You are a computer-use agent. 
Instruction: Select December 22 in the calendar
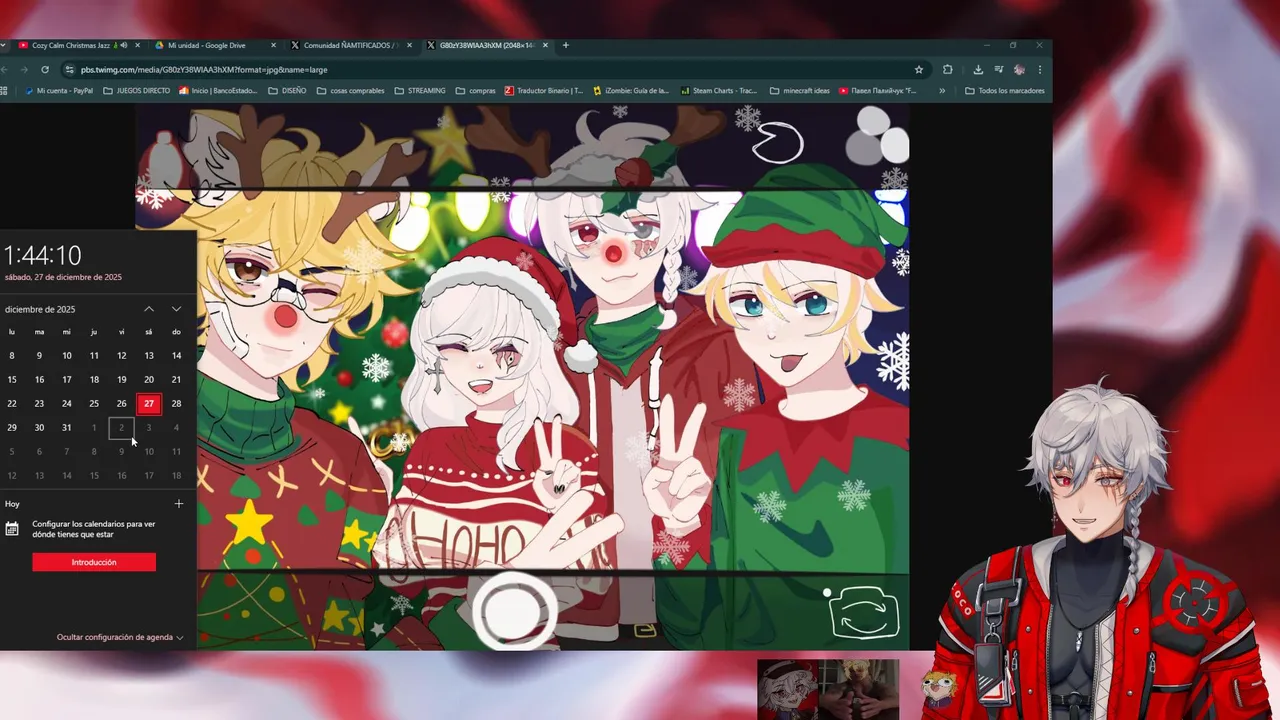point(12,404)
